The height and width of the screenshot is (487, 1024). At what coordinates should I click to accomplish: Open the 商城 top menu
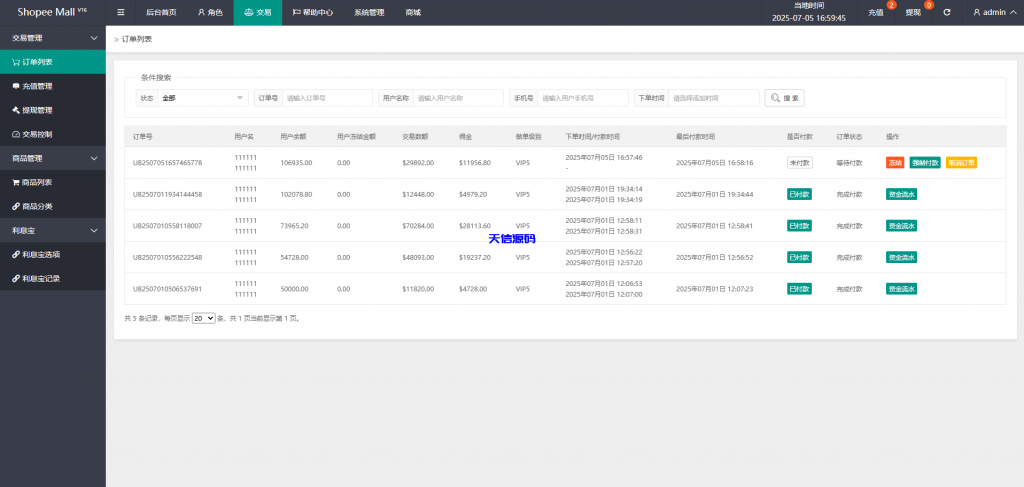pos(413,12)
